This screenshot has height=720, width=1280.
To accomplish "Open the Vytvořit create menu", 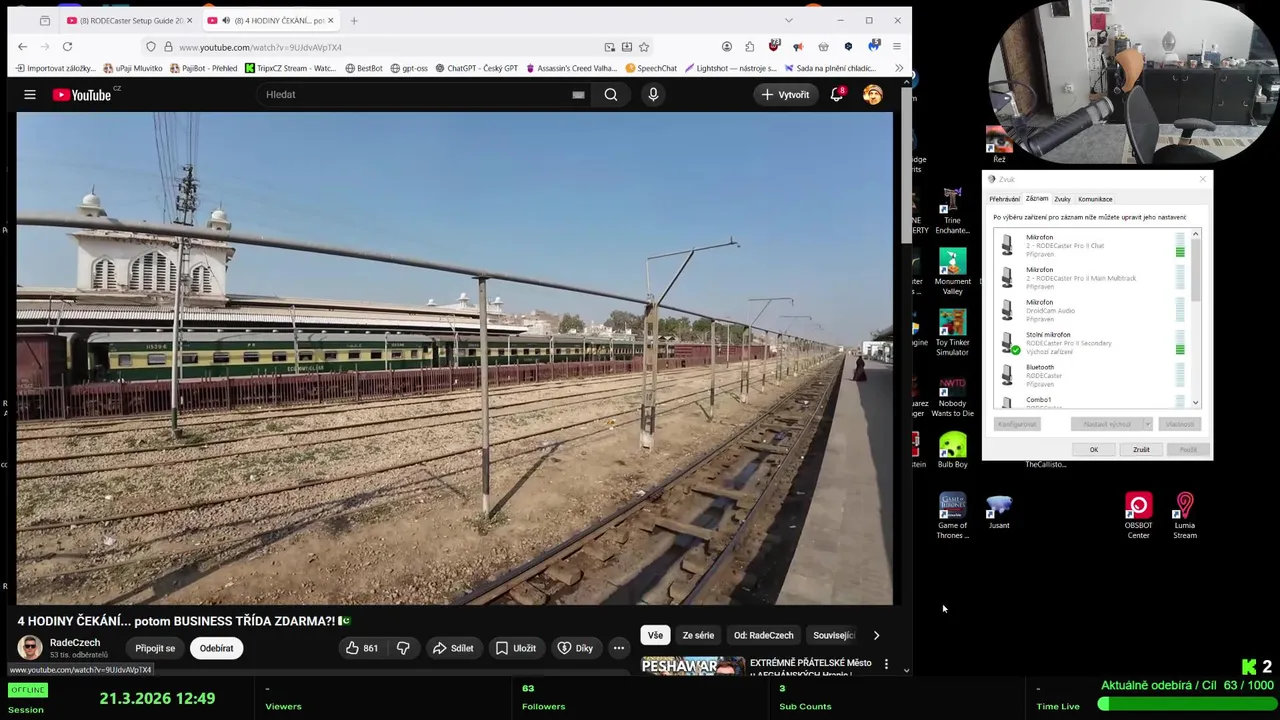I will 786,94.
